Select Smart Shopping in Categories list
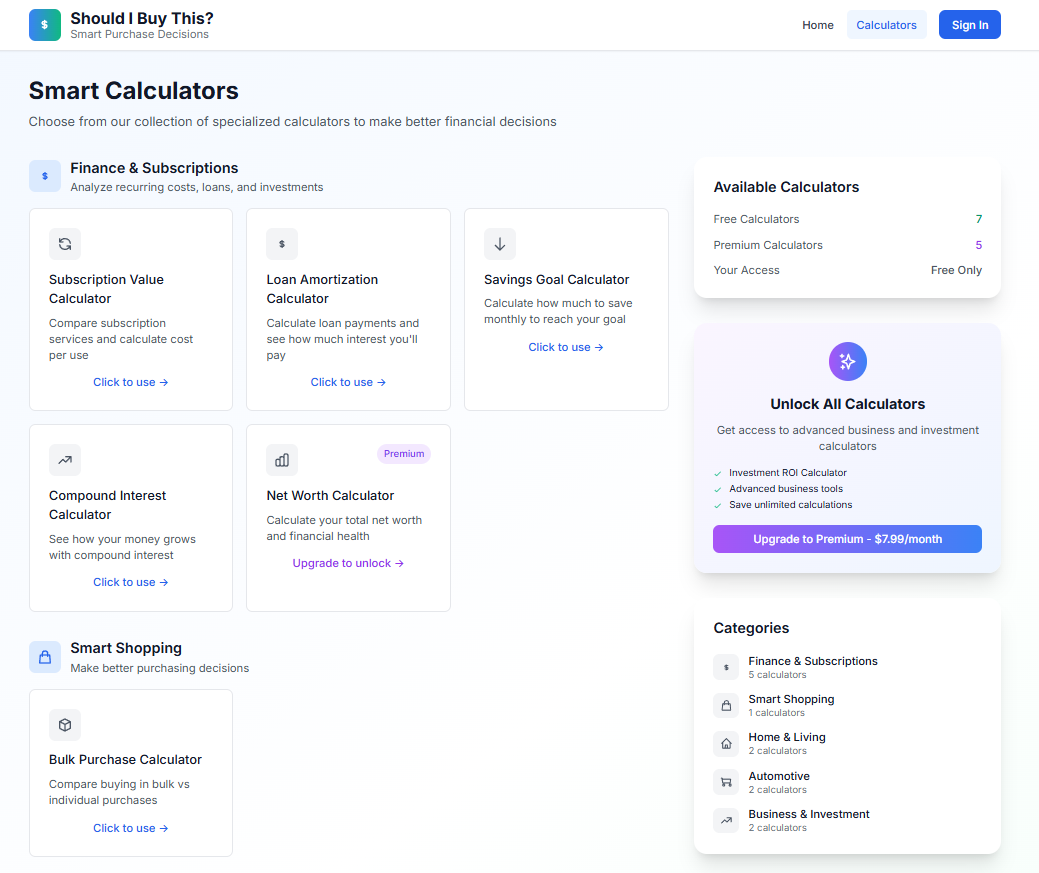Viewport: 1039px width, 873px height. coord(848,705)
